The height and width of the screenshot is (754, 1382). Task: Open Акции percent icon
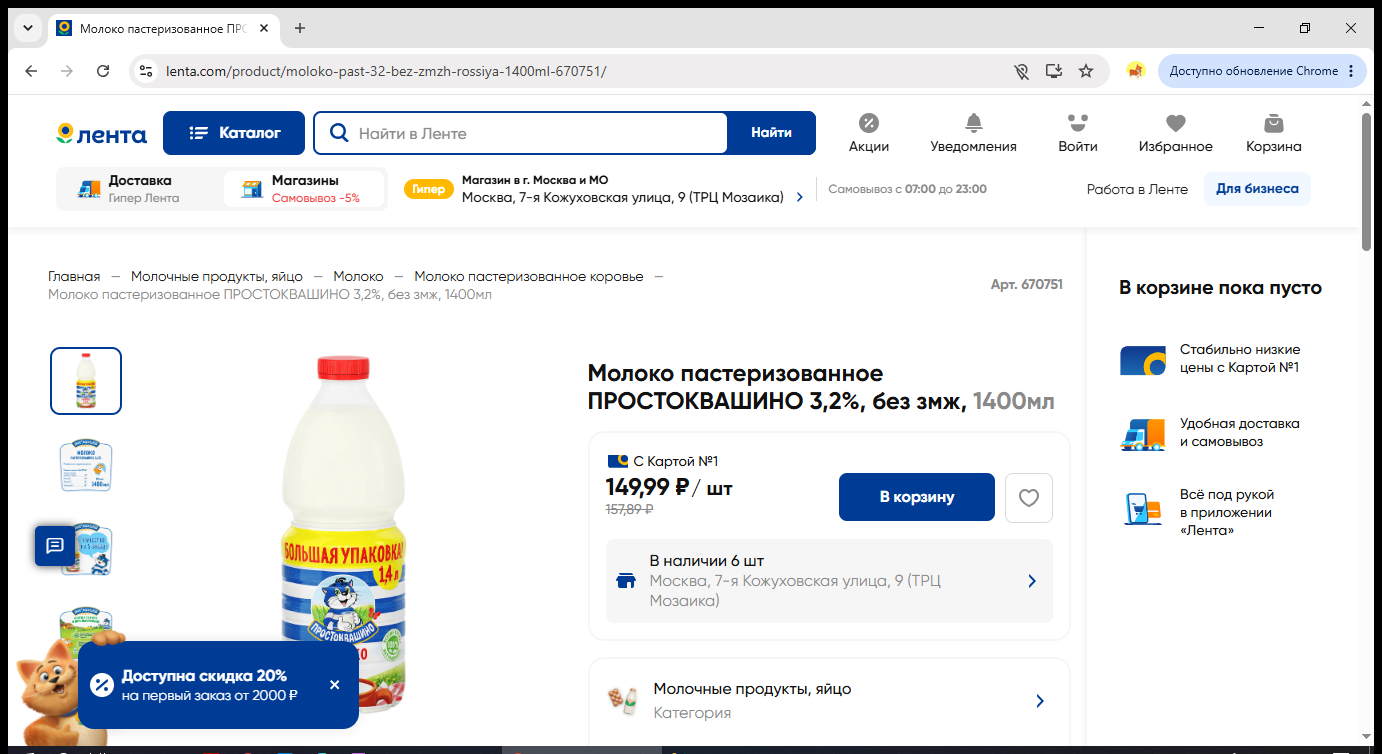coord(869,123)
